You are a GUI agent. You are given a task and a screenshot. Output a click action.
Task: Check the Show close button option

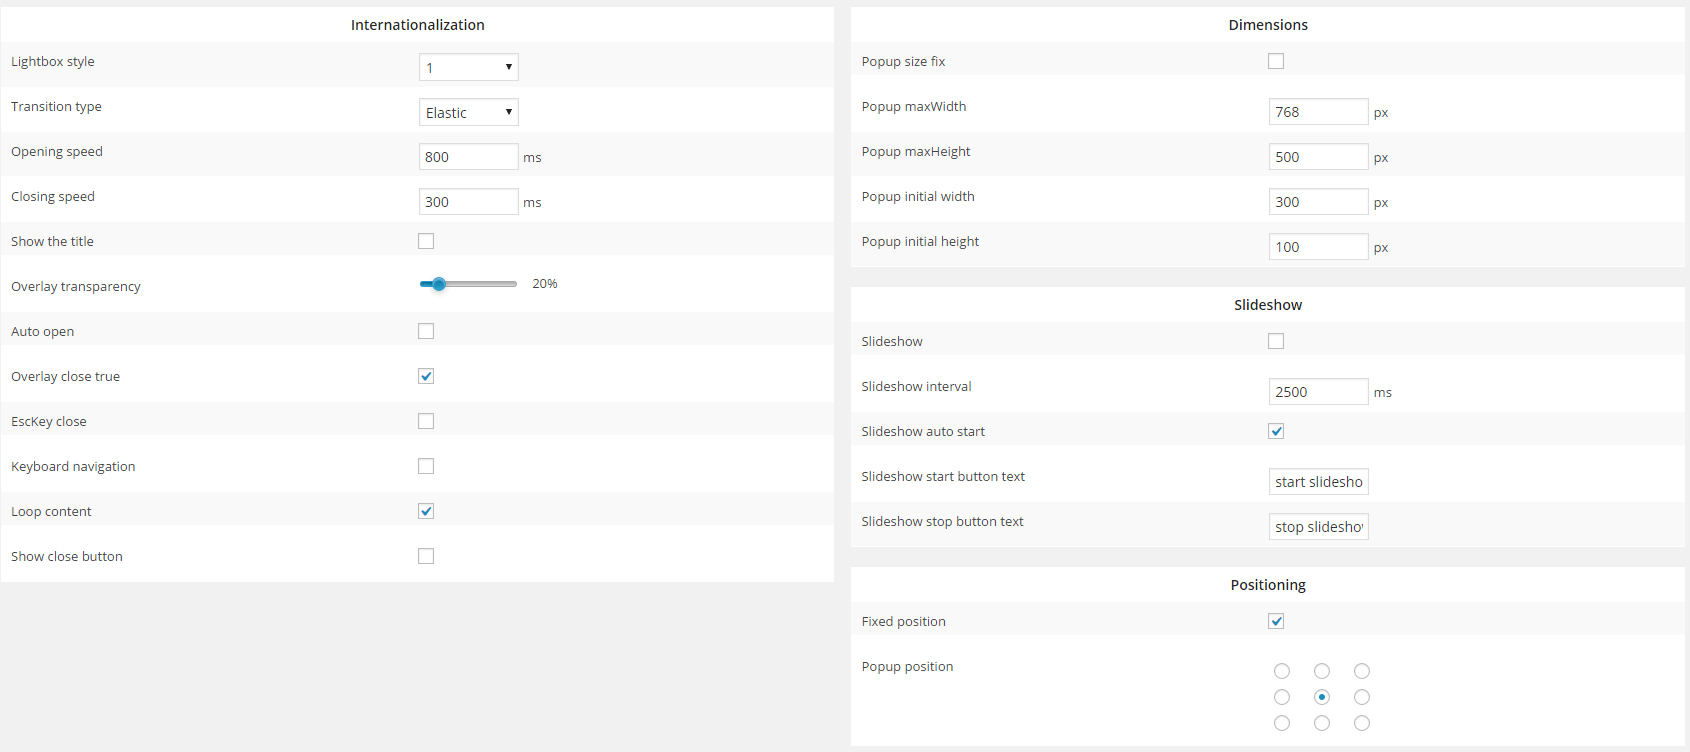pyautogui.click(x=426, y=556)
